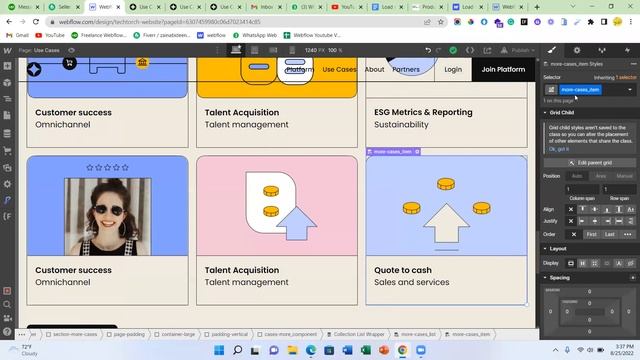
Task: Set Display to block
Action: coord(571,263)
